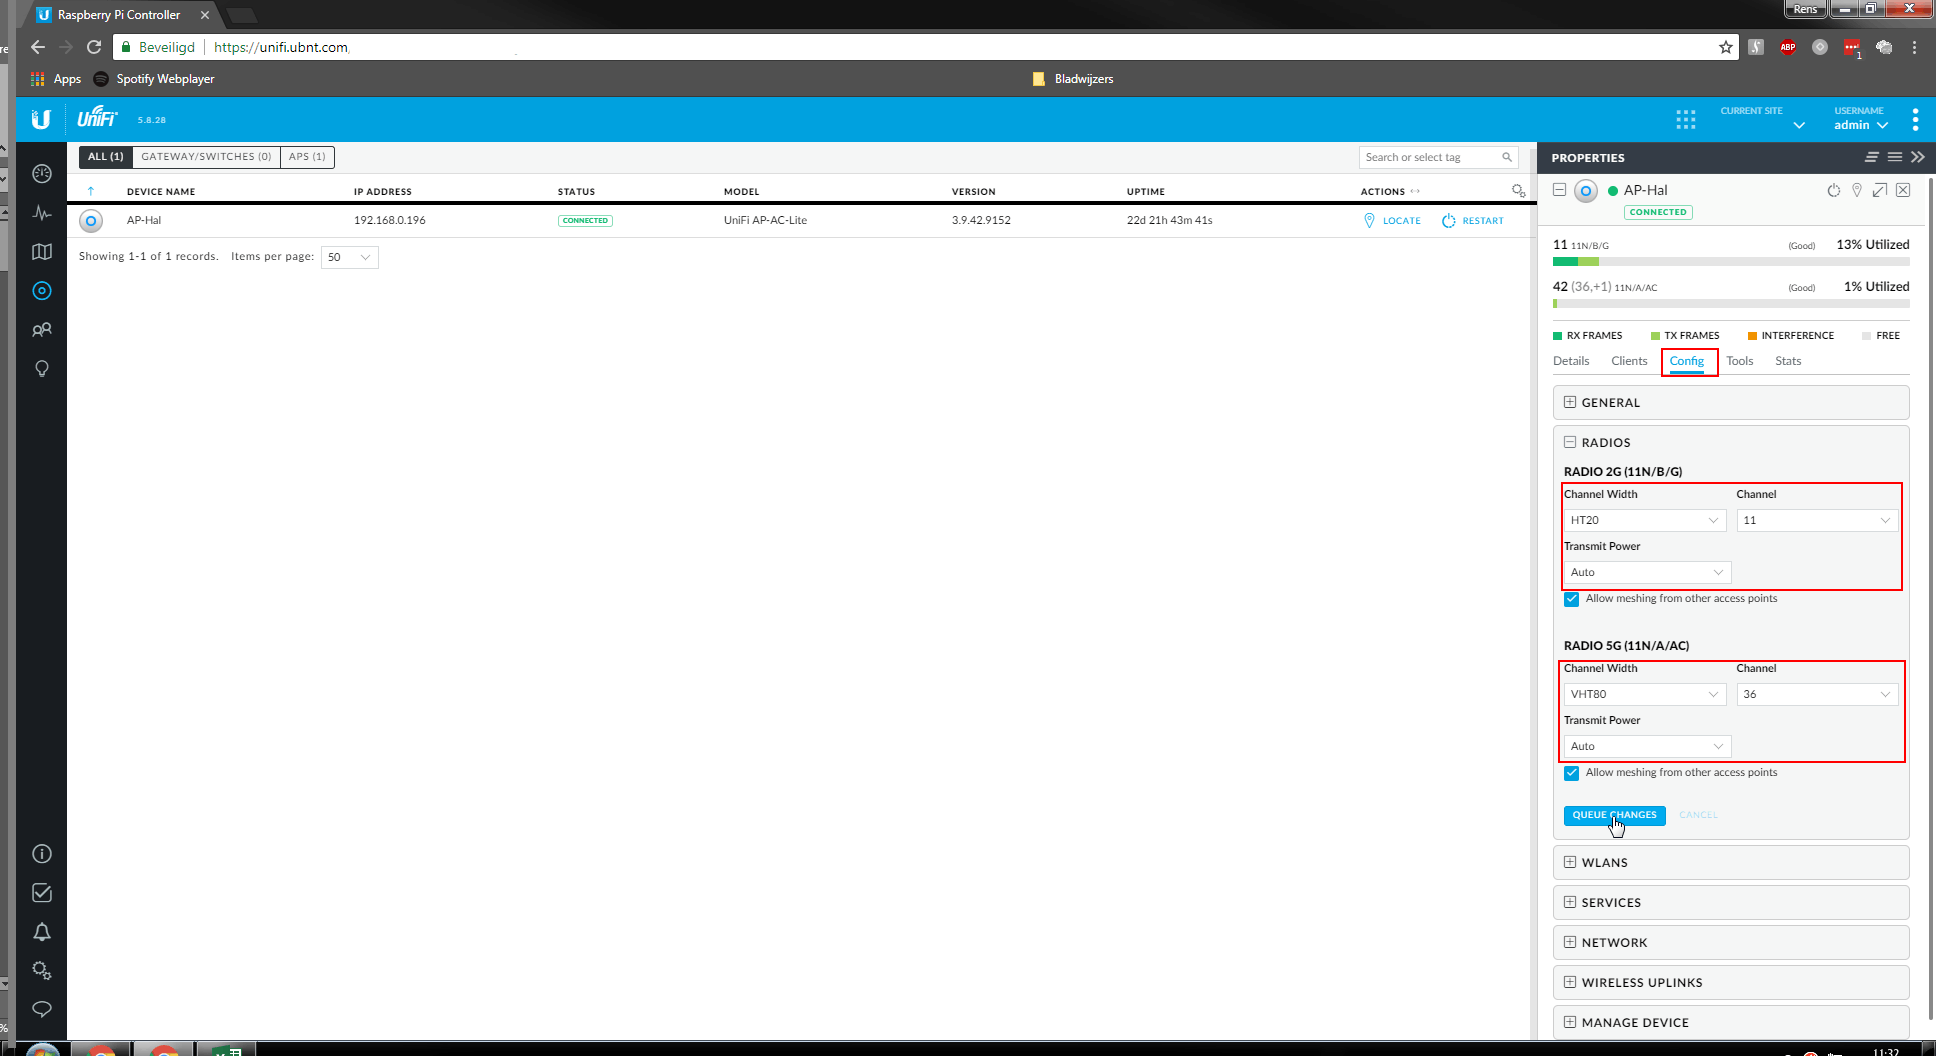This screenshot has width=1936, height=1056.
Task: Select the Config tab
Action: click(1686, 361)
